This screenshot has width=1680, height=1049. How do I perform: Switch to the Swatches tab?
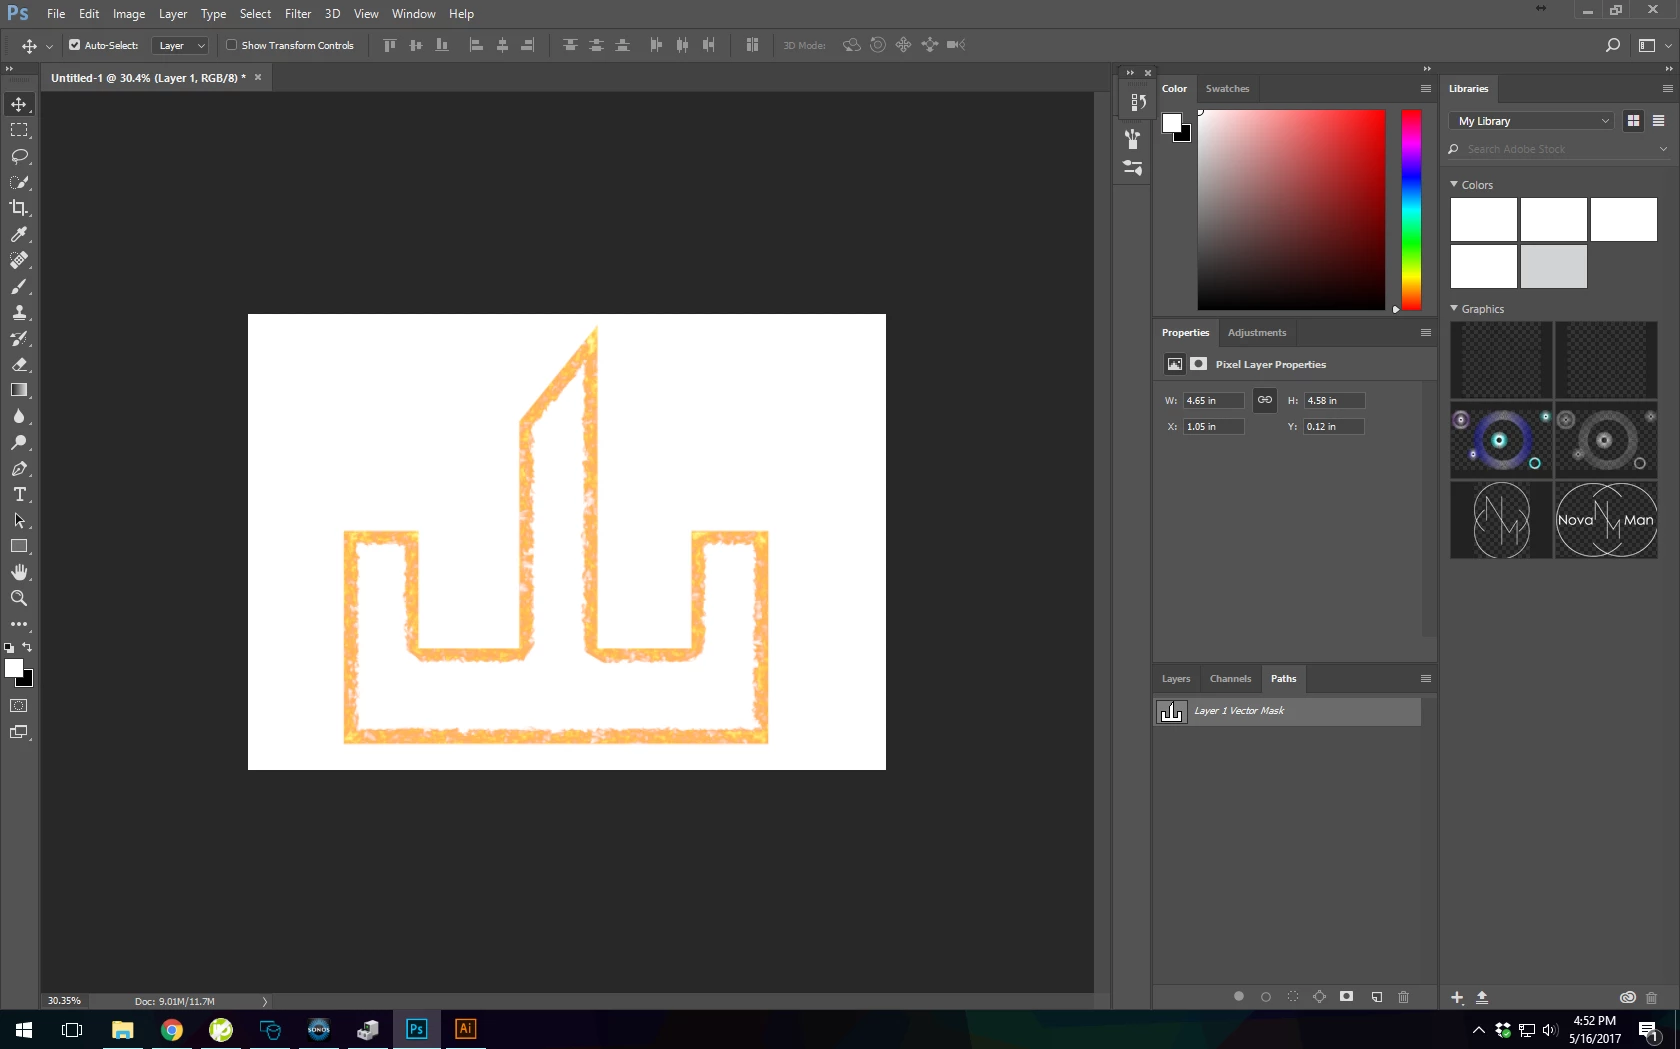point(1227,88)
